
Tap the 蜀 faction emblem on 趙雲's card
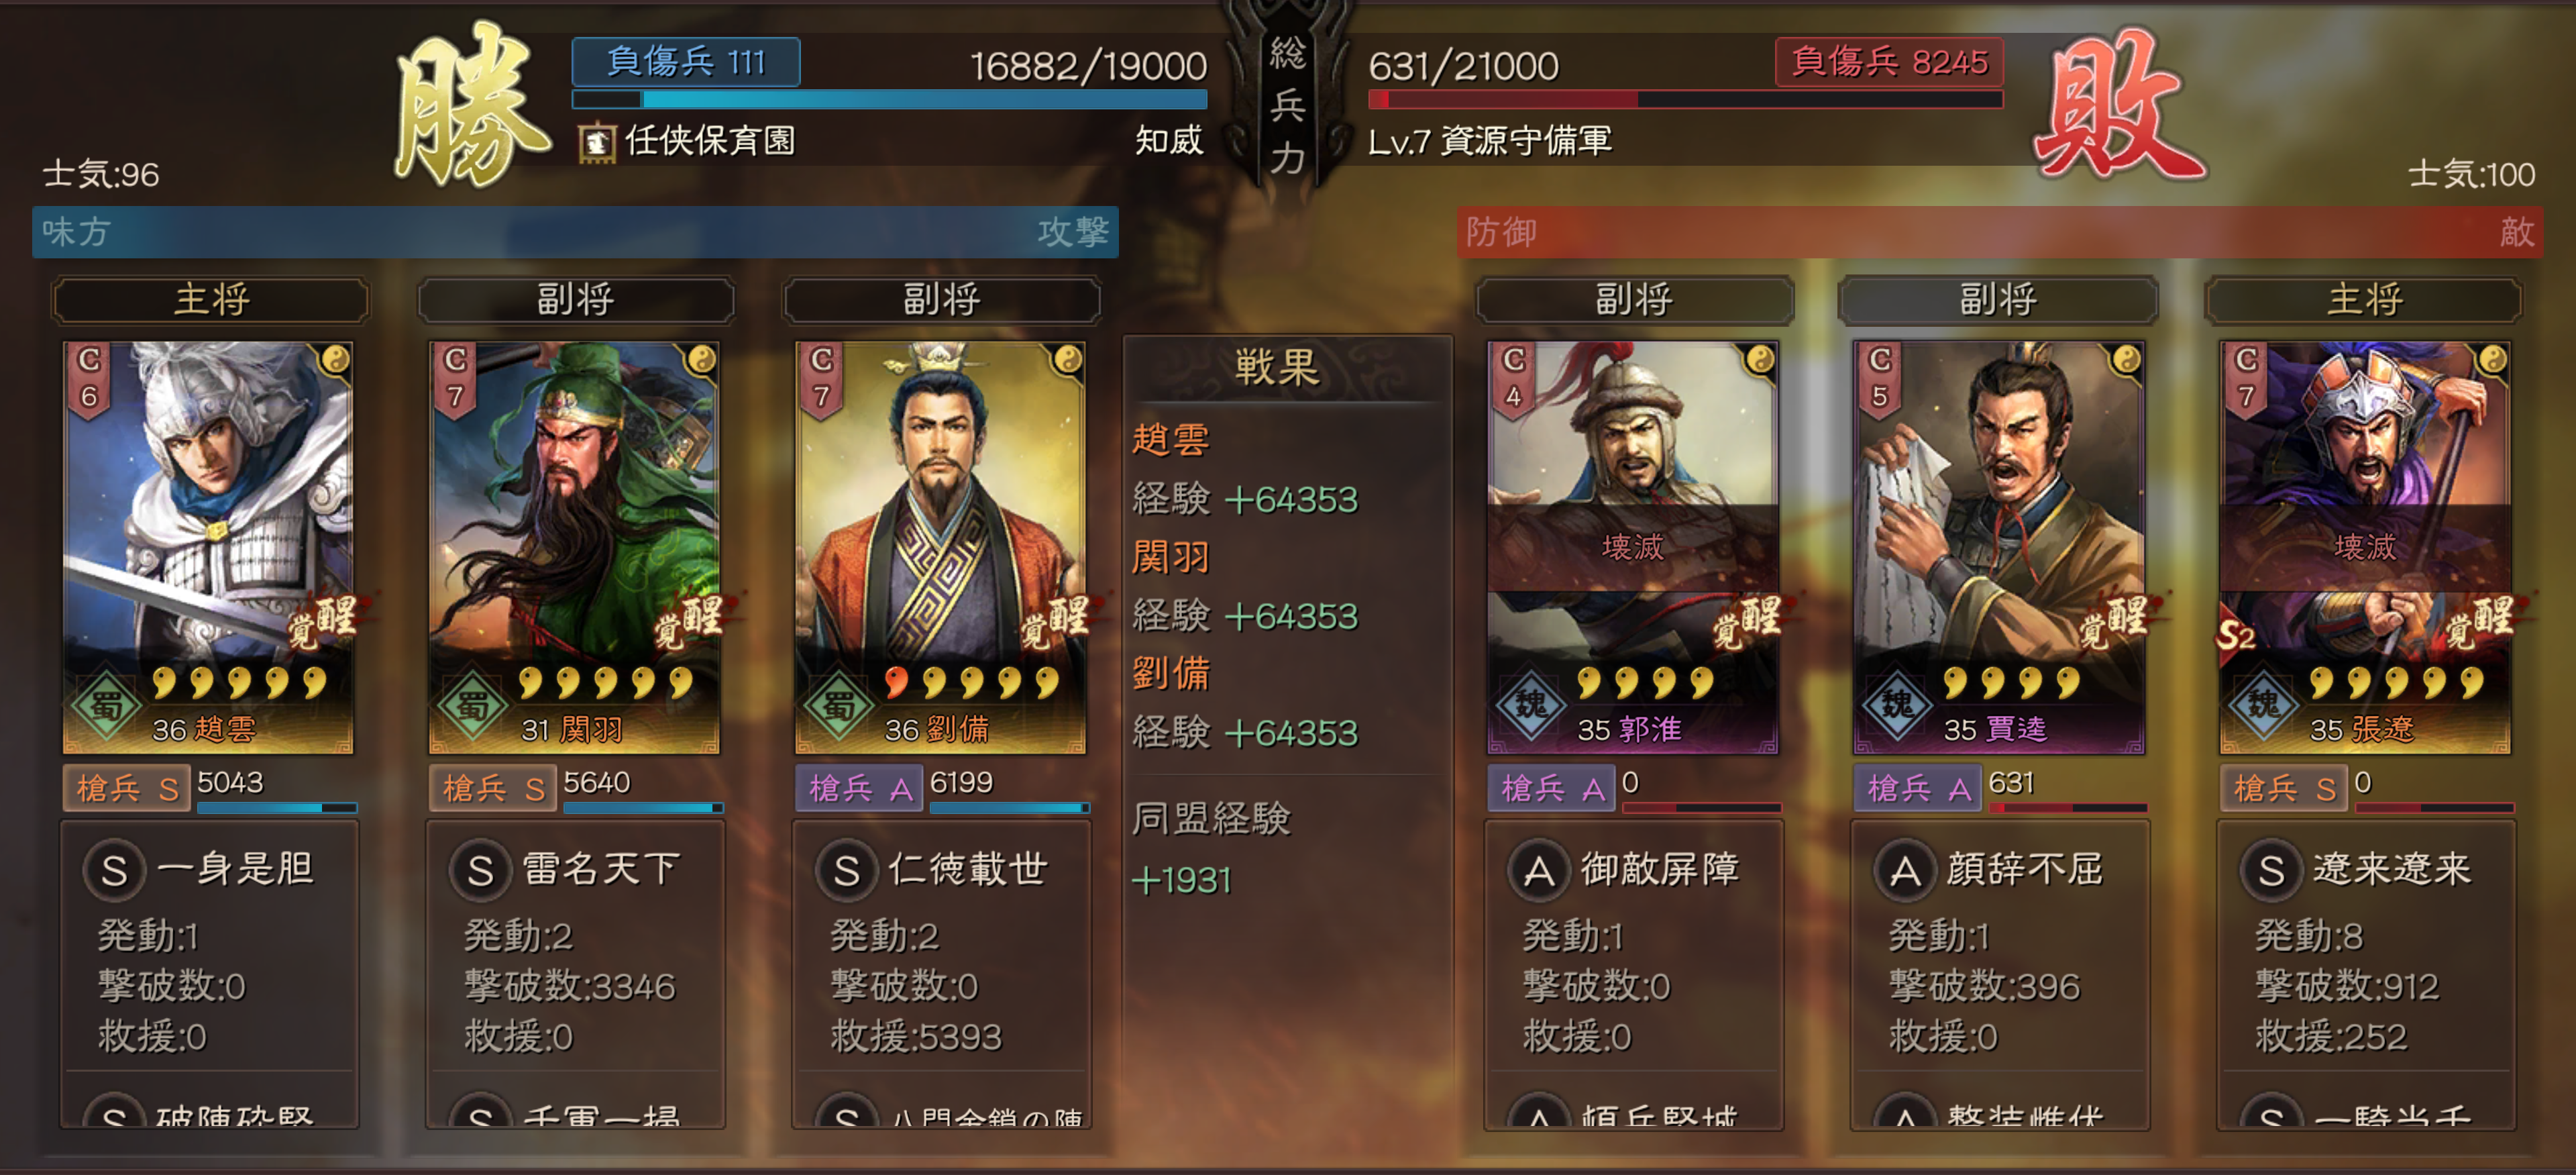coord(106,705)
